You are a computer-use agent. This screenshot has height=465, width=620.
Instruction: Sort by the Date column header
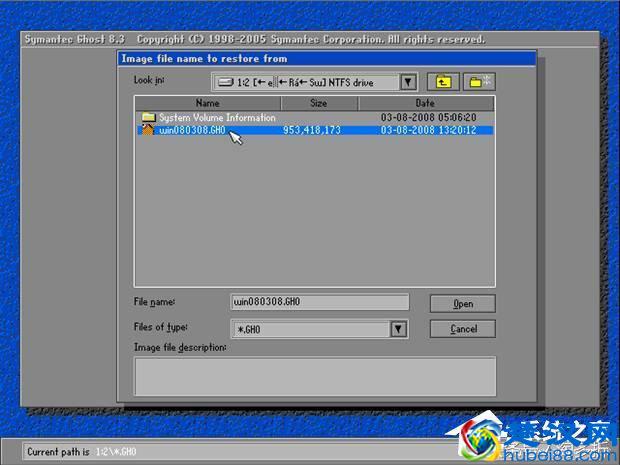425,103
